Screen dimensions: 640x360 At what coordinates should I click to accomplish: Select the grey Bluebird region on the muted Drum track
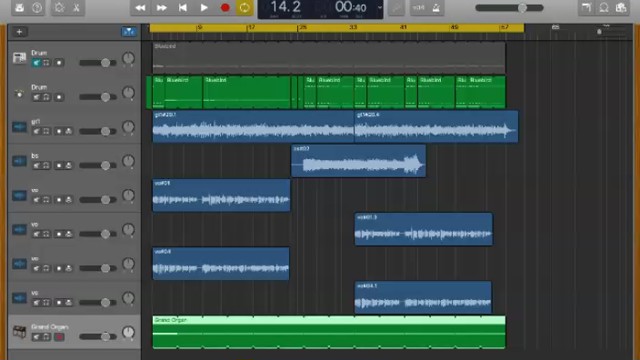[329, 58]
